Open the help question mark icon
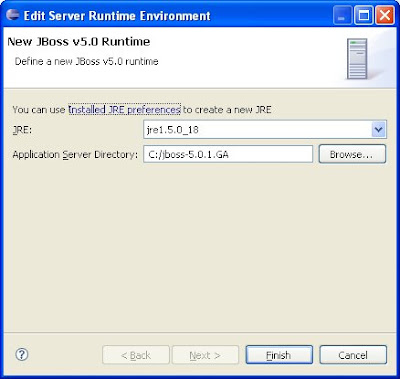Image resolution: width=400 pixels, height=379 pixels. click(22, 354)
